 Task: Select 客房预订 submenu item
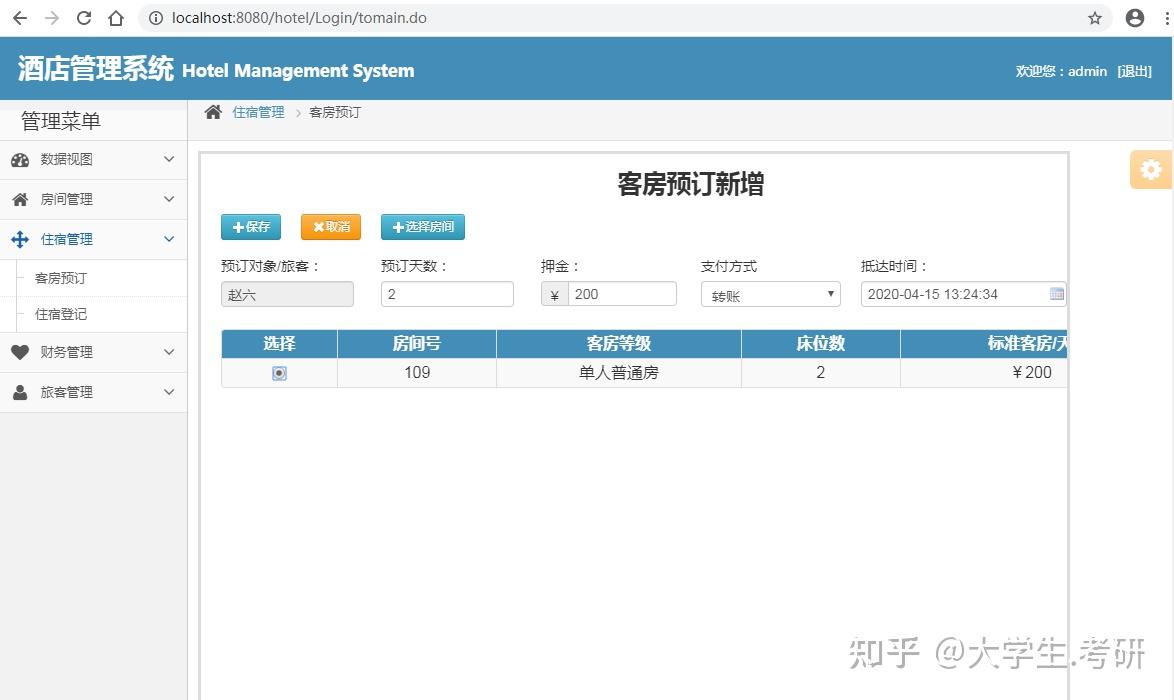coord(61,279)
